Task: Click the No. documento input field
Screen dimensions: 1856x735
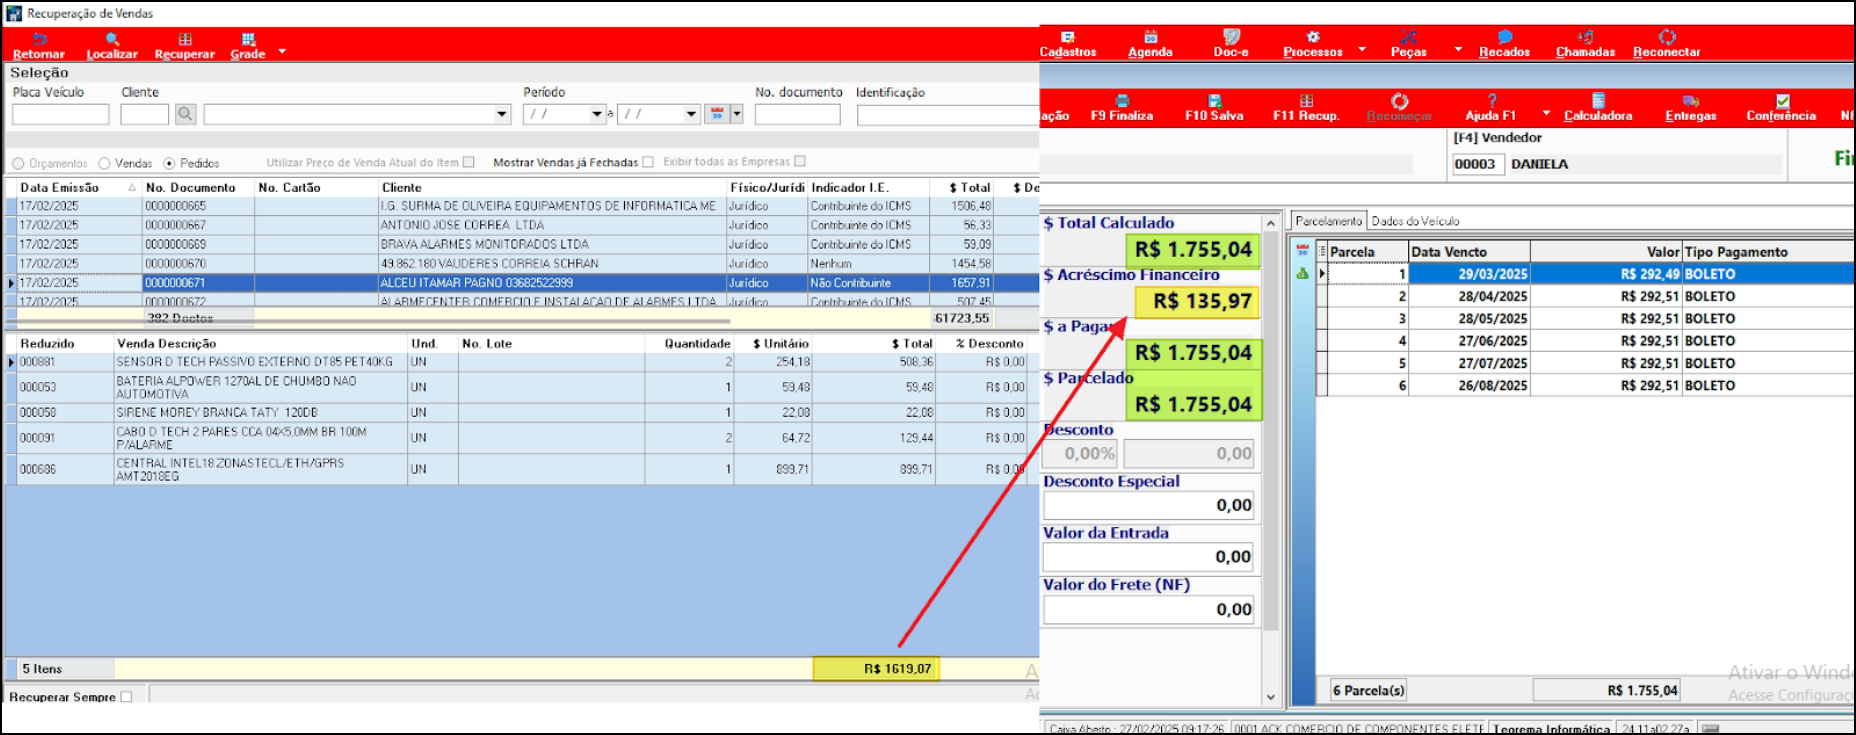Action: [x=797, y=114]
